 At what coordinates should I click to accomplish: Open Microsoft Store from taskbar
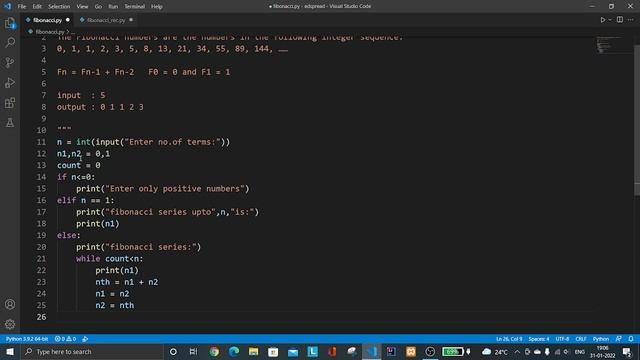tap(273, 352)
